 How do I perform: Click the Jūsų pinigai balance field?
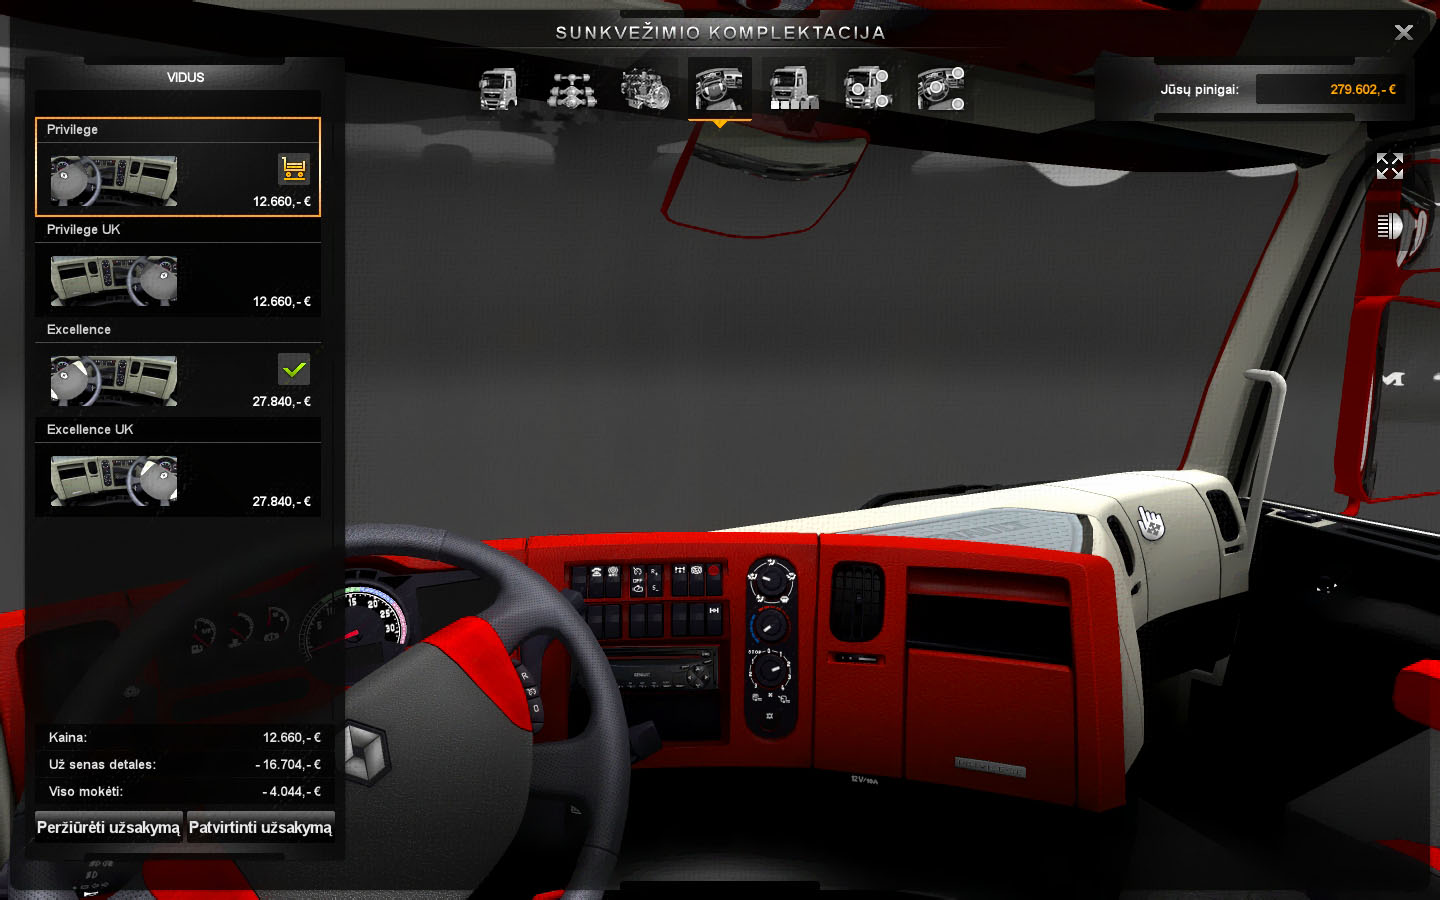coord(1330,89)
